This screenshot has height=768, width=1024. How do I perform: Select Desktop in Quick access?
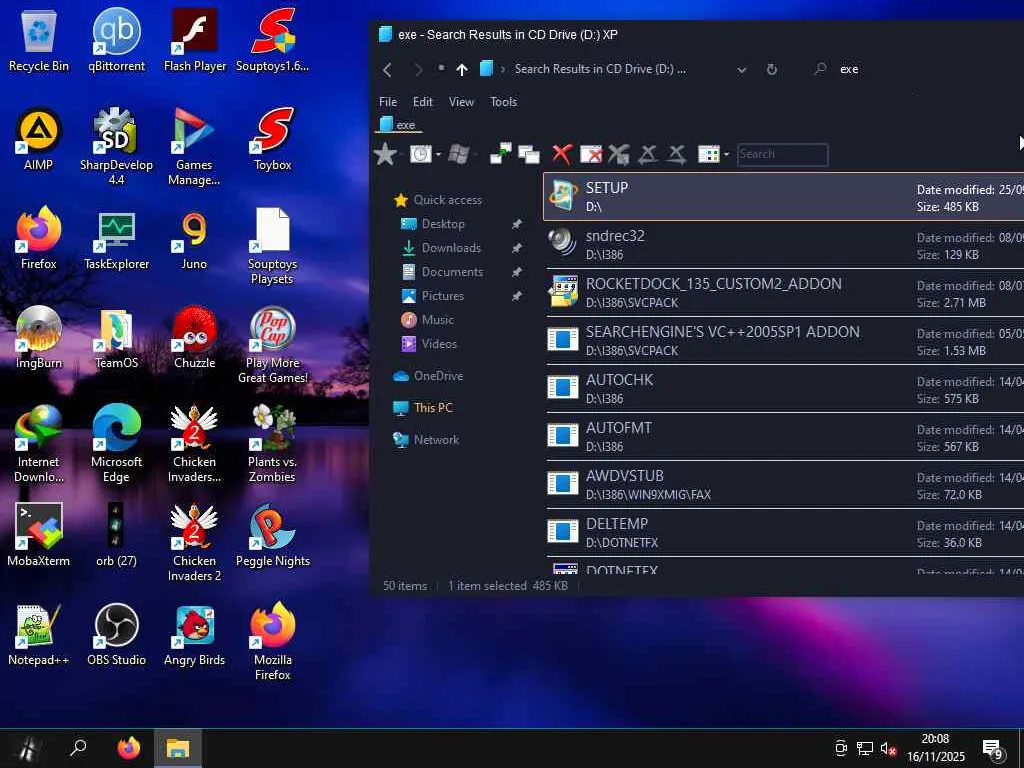443,224
